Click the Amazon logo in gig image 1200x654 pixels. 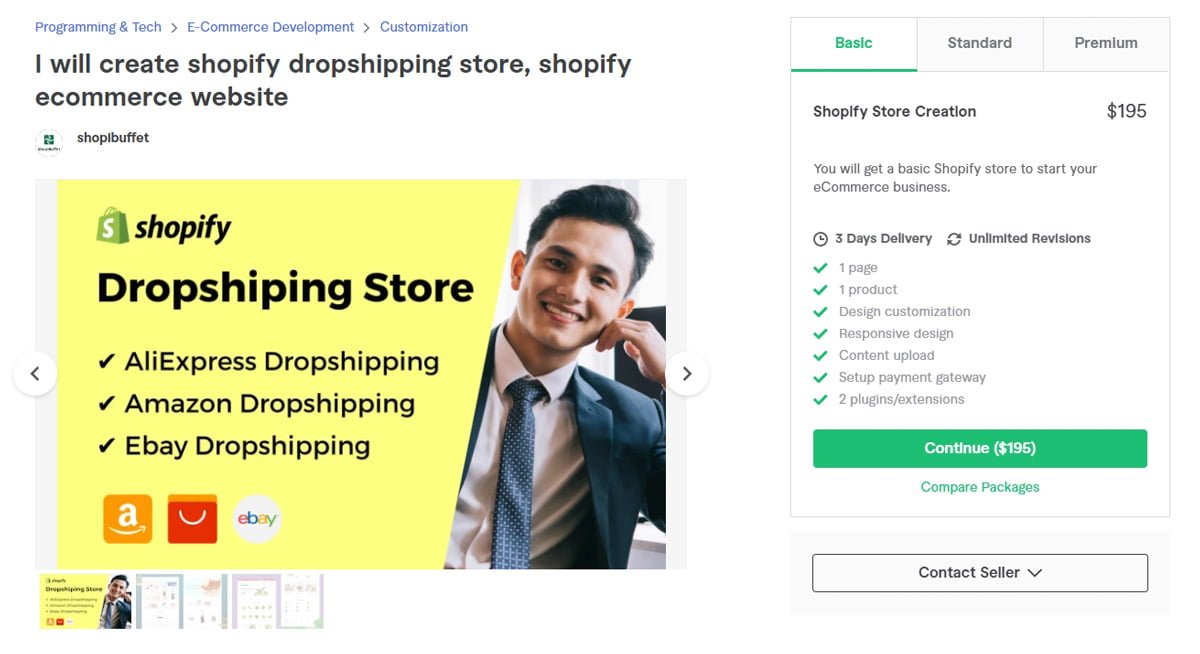pos(128,518)
